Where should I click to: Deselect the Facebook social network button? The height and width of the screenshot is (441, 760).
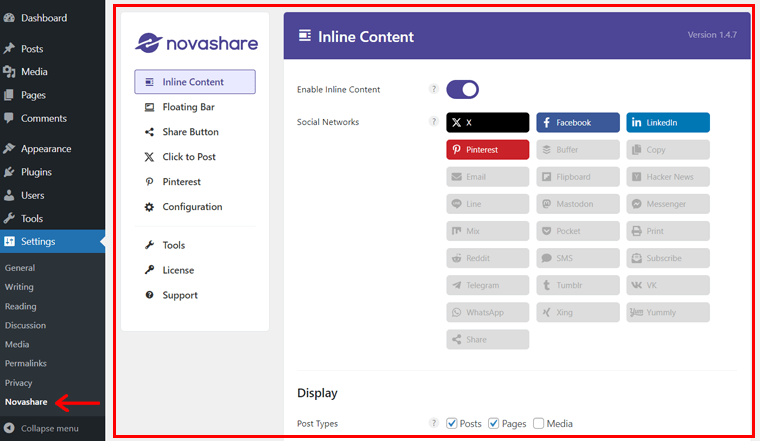tap(578, 123)
